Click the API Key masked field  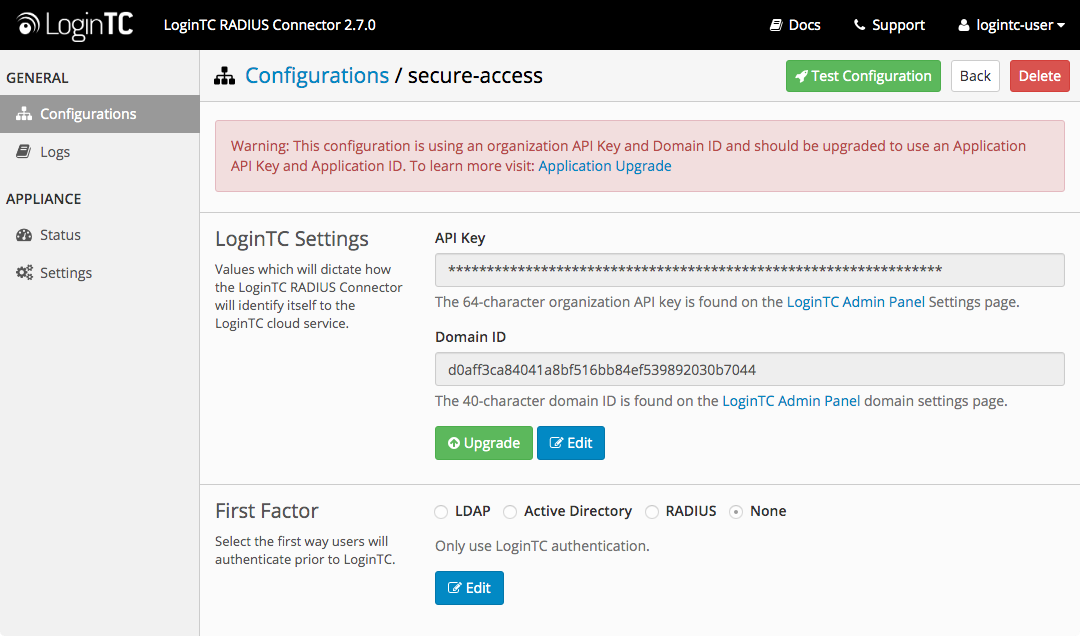pos(749,270)
